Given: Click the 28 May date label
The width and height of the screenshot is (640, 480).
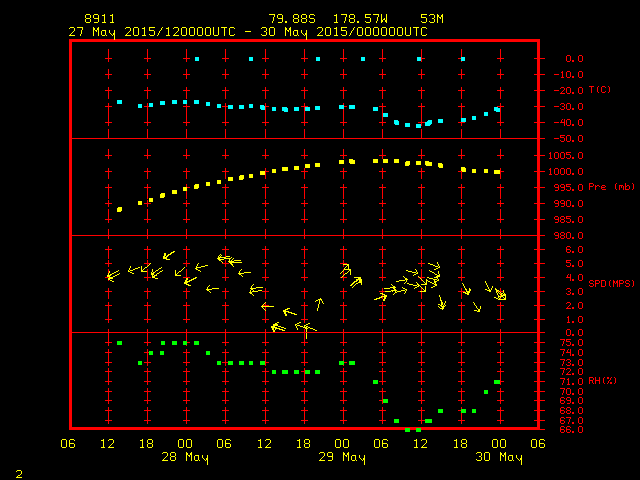Looking at the screenshot, I should pos(185,457).
